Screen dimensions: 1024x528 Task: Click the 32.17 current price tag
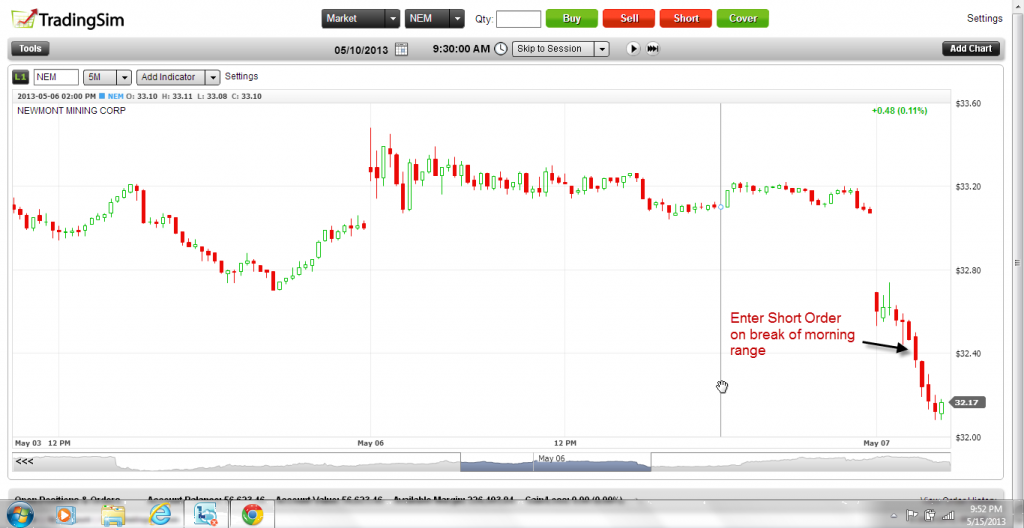[968, 403]
